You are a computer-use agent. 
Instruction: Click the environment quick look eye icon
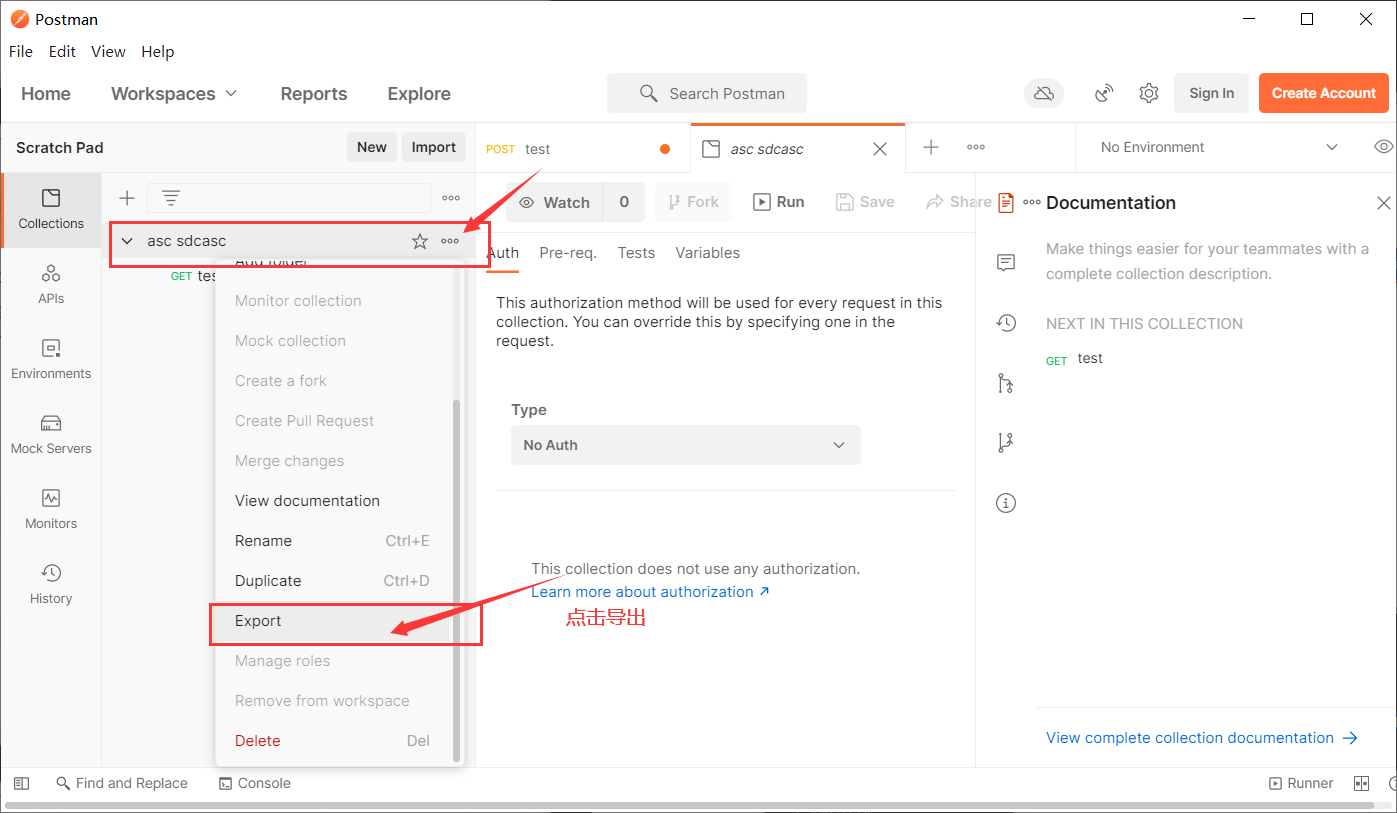pos(1383,147)
